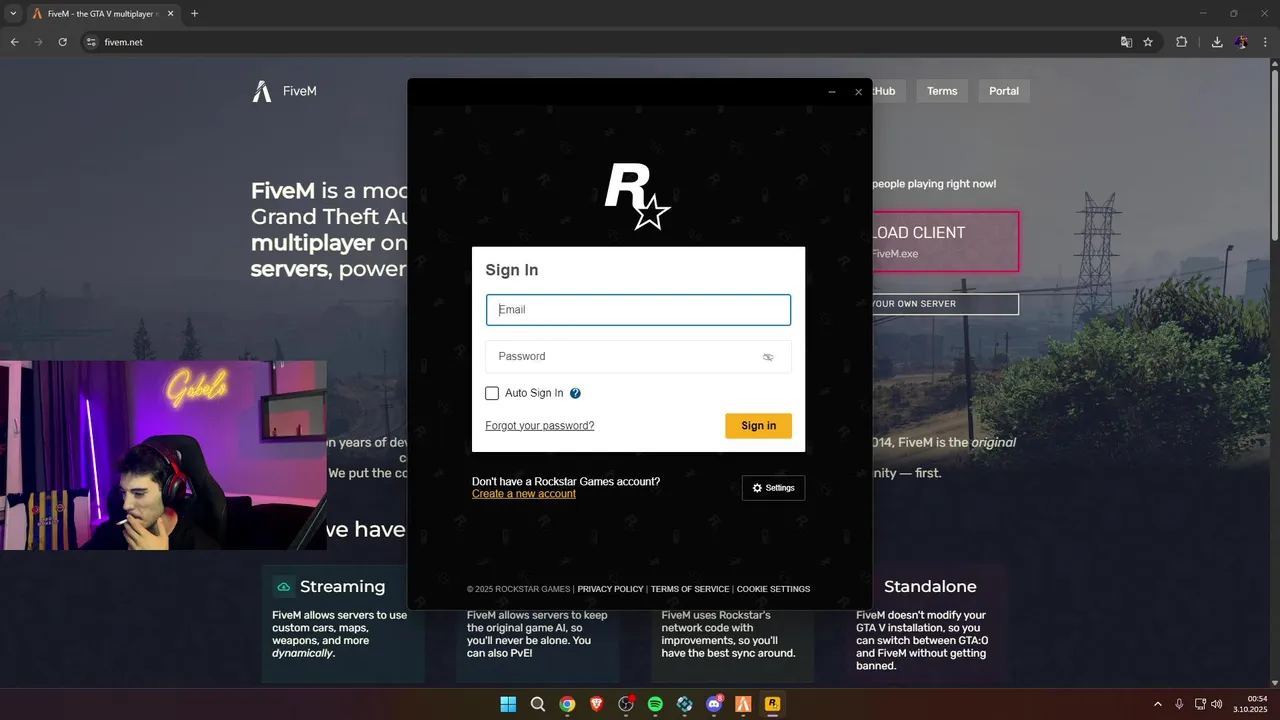Translate this page icon
The image size is (1280, 720).
[1127, 42]
